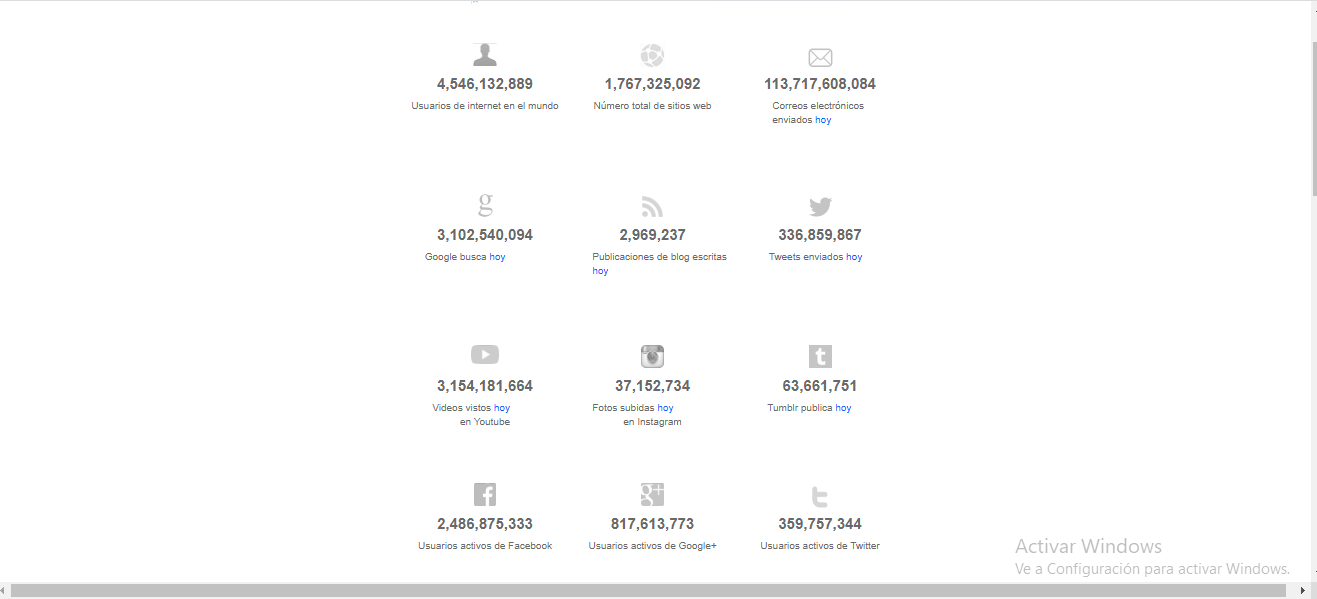Select the 2,486,875,333 Facebook users count
Screen dimensions: 1317x599
[485, 524]
